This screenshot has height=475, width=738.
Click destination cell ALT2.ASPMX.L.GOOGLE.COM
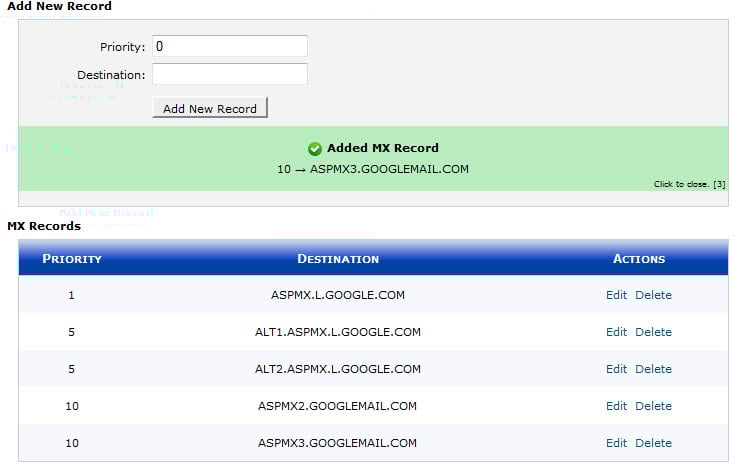click(x=337, y=369)
